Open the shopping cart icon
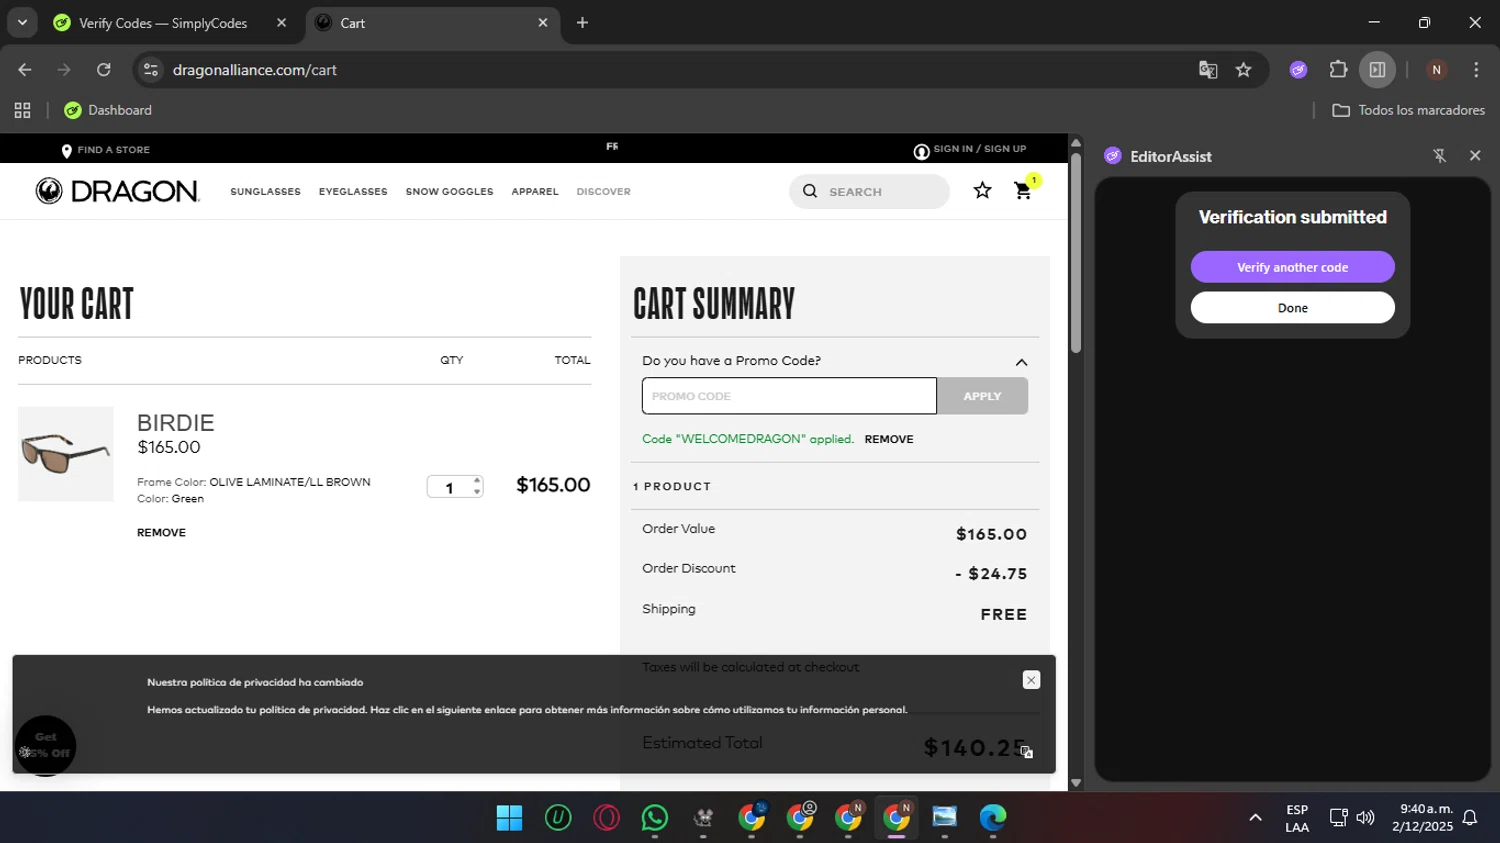1500x843 pixels. 1023,190
